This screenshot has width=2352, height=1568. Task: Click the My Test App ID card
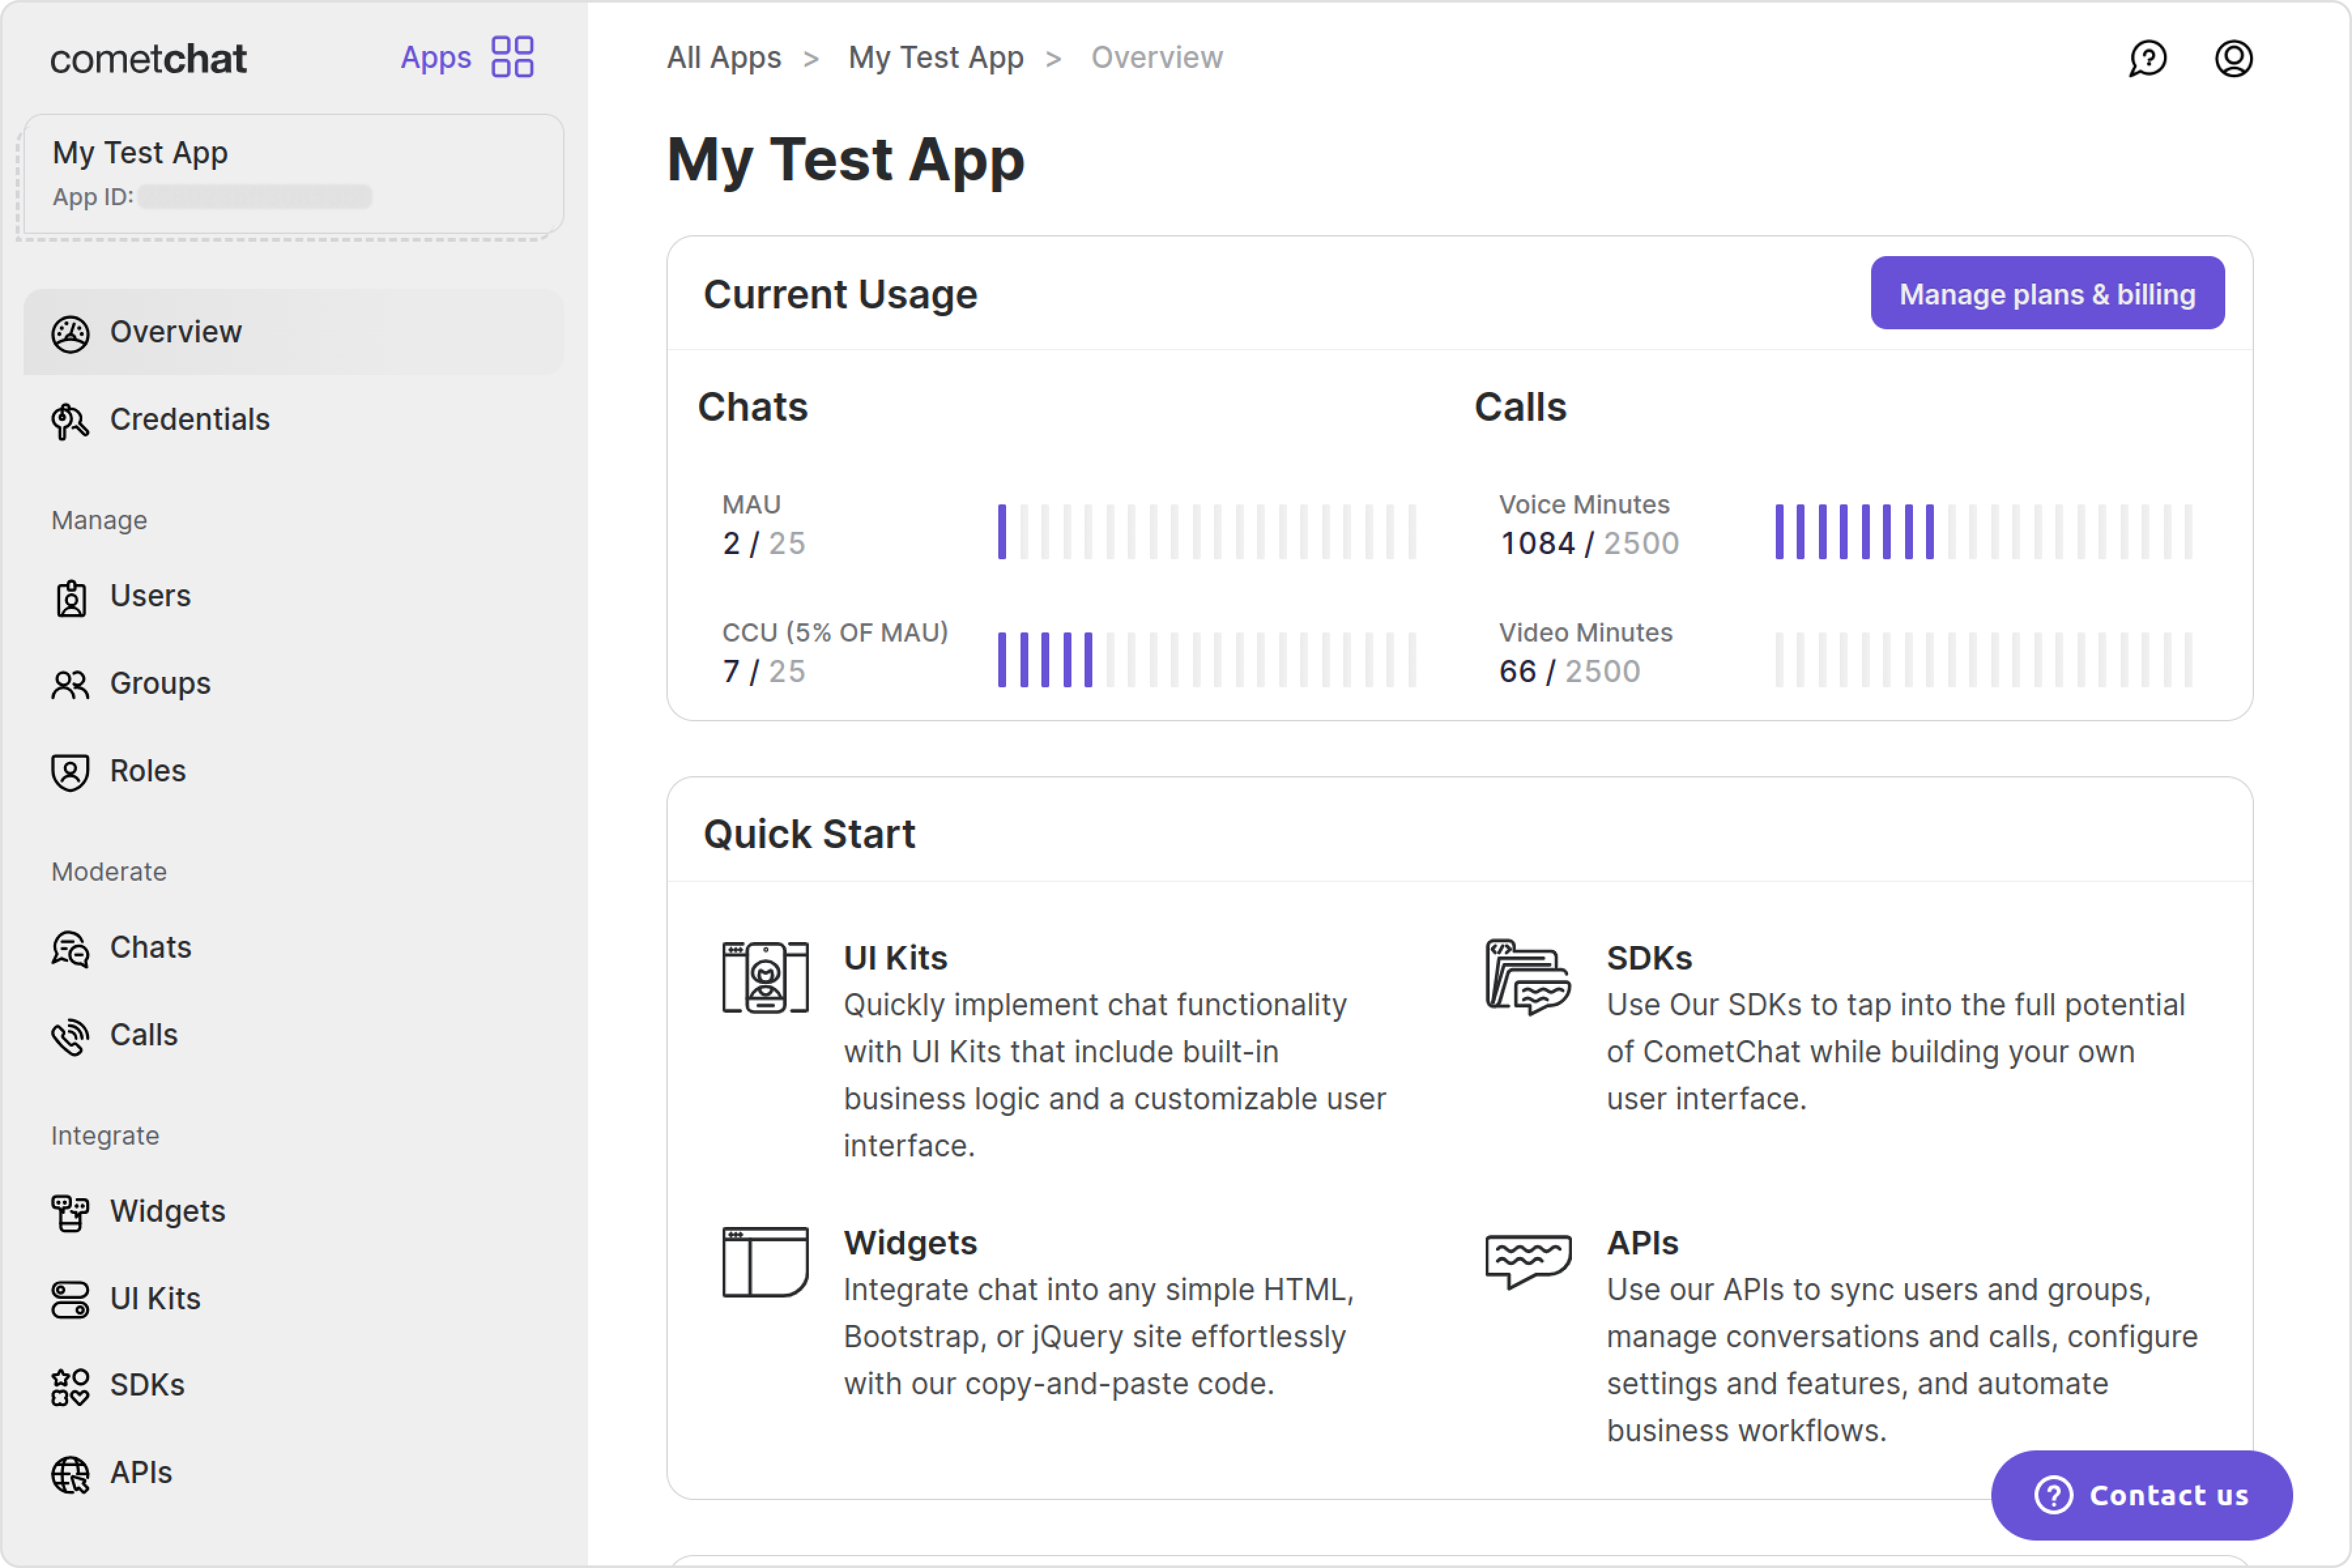(293, 175)
